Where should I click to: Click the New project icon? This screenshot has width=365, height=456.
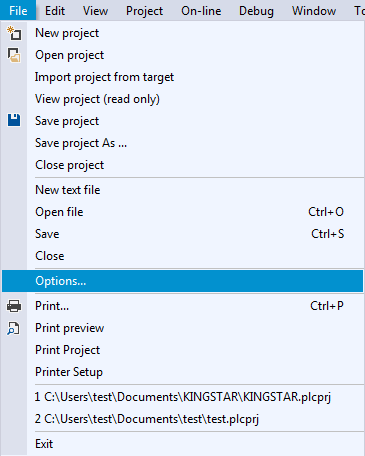(14, 33)
